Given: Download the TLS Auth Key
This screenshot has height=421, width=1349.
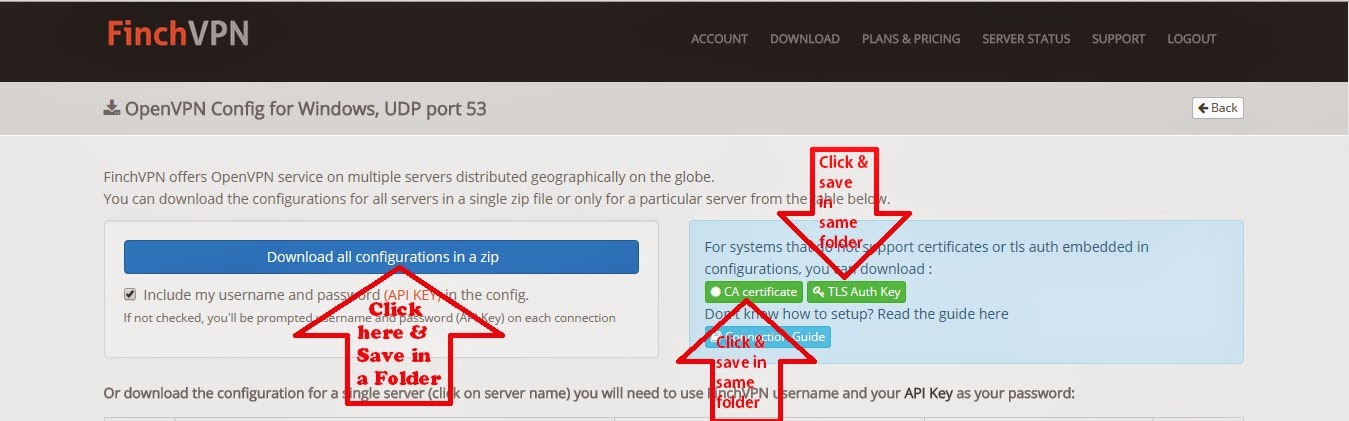Looking at the screenshot, I should [x=856, y=292].
